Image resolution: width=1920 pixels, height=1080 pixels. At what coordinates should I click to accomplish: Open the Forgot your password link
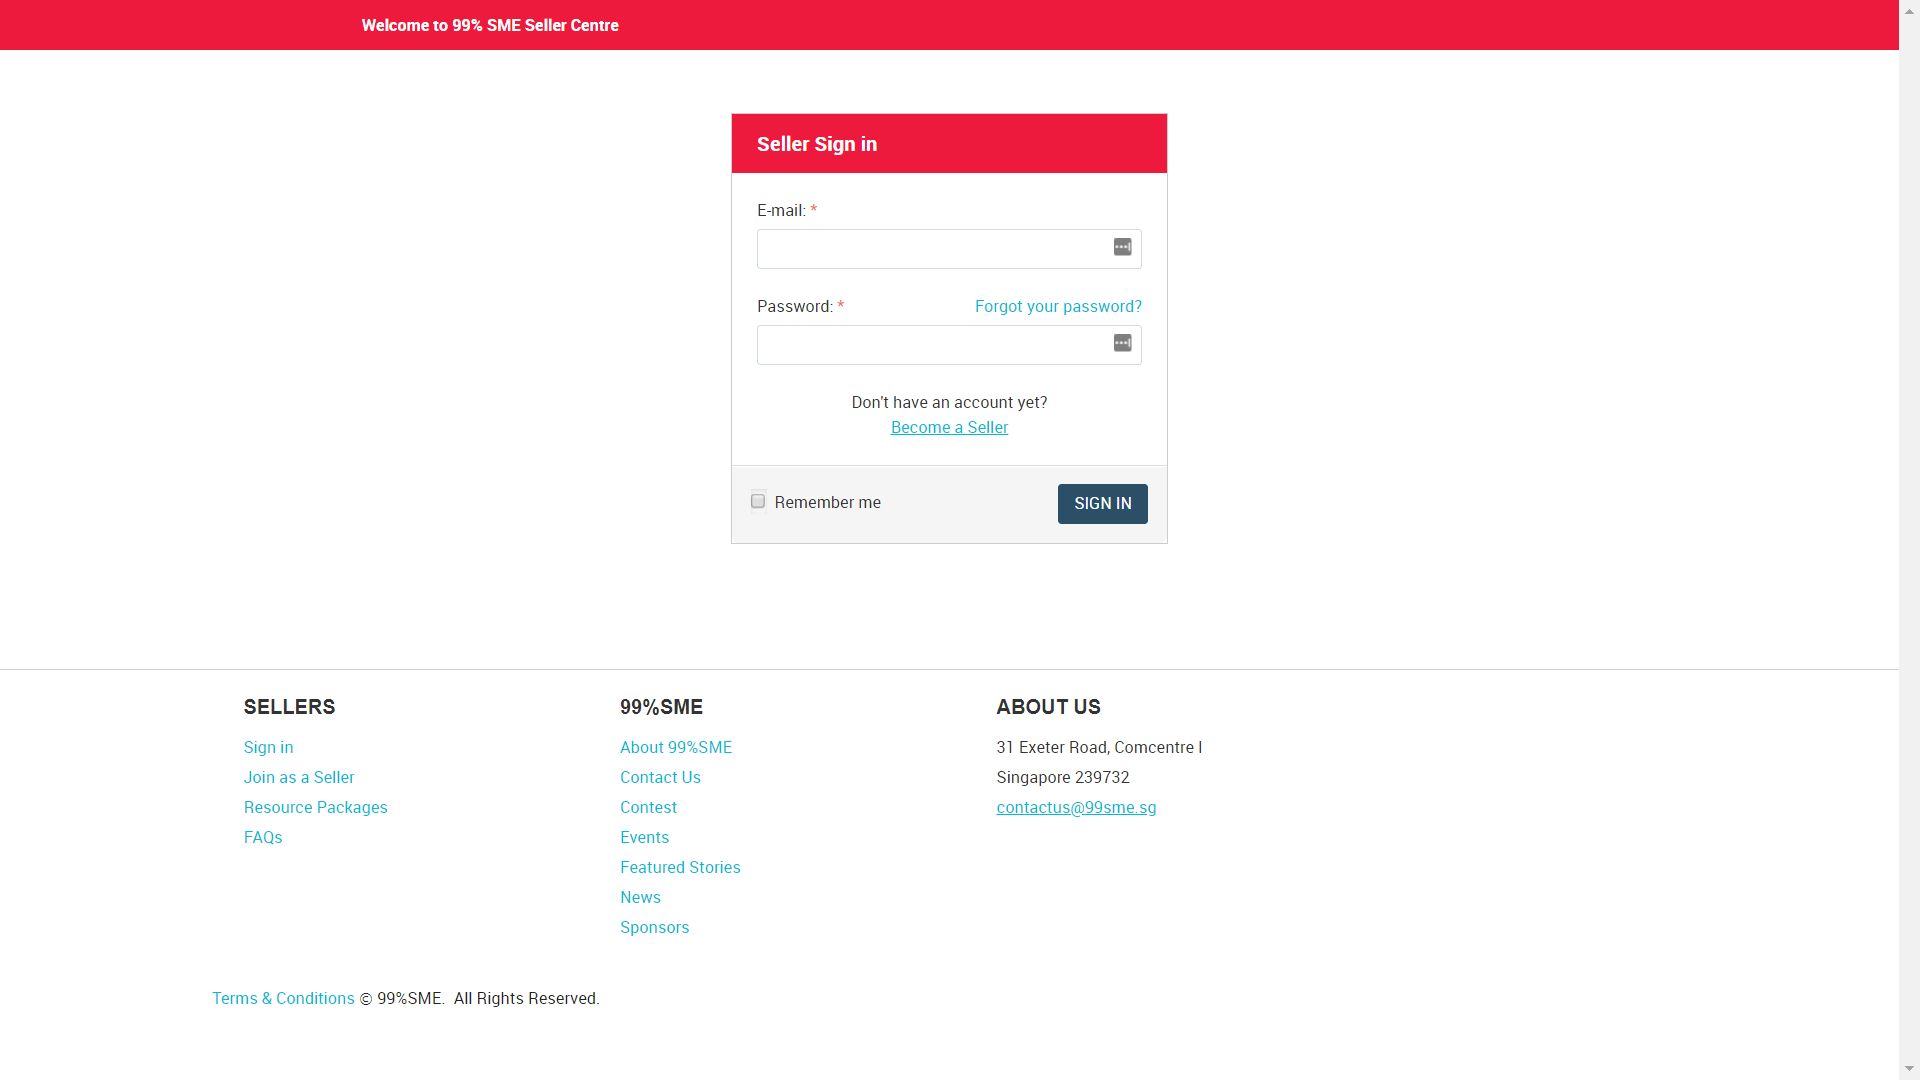1058,306
